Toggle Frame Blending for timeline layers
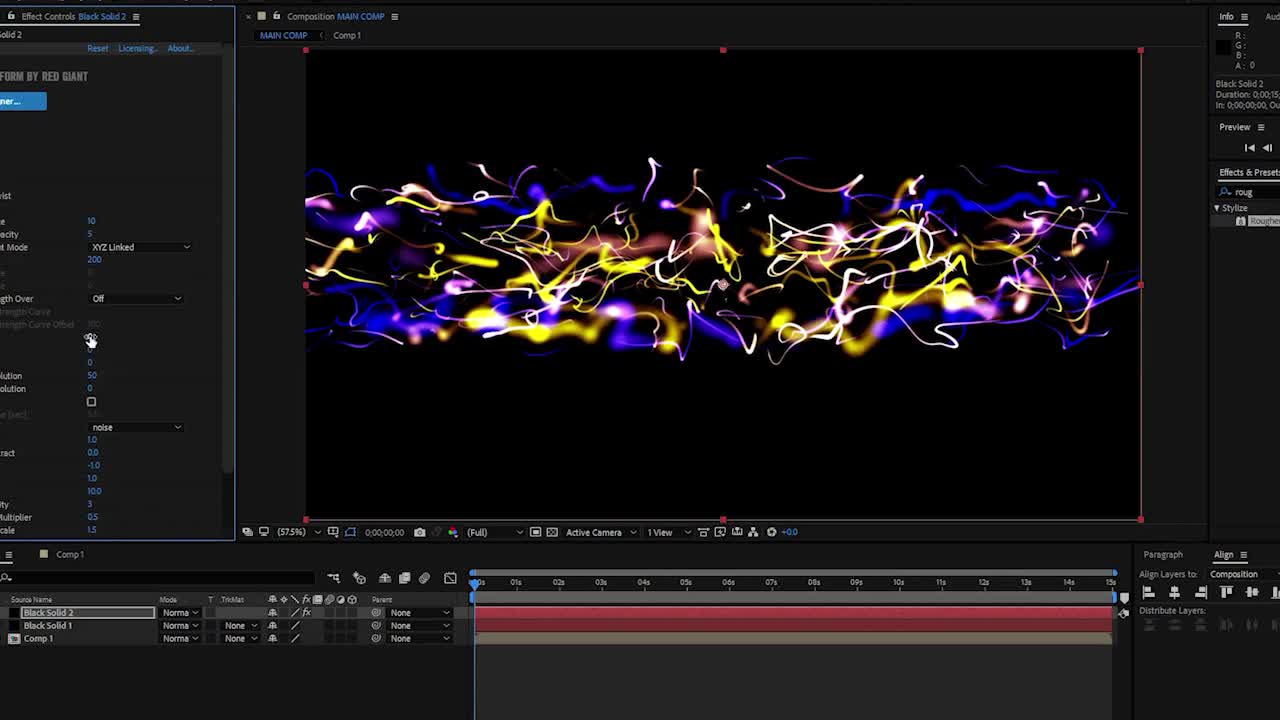Image resolution: width=1280 pixels, height=720 pixels. pyautogui.click(x=404, y=578)
